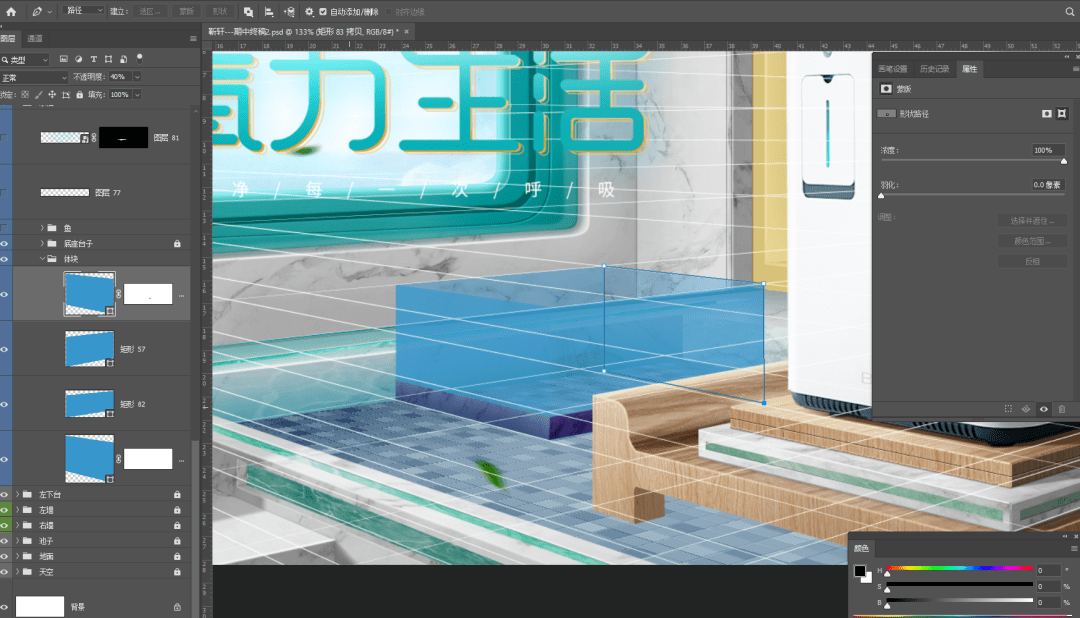Select the 属性 tab
The image size is (1080, 618).
[970, 69]
